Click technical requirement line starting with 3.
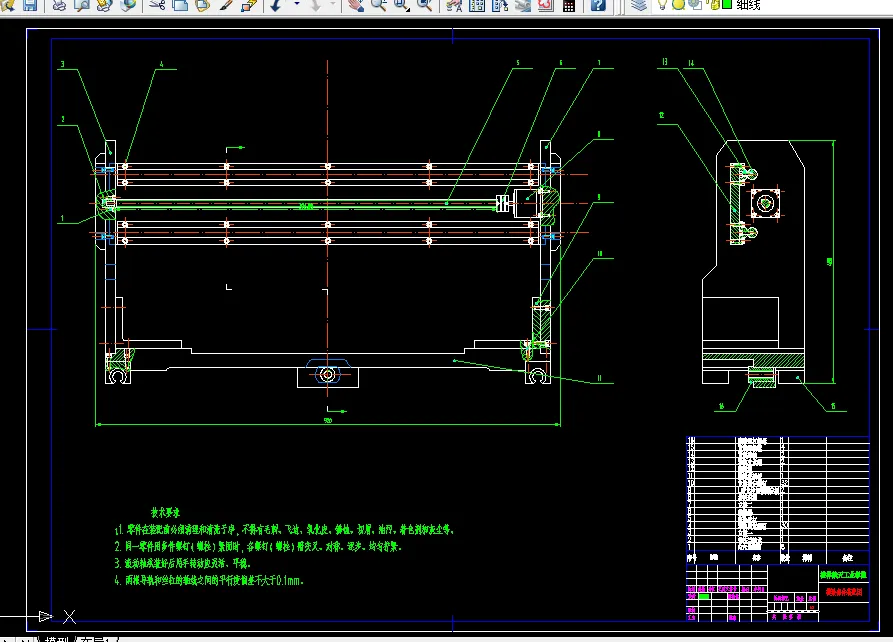The height and width of the screenshot is (642, 893). click(x=182, y=563)
